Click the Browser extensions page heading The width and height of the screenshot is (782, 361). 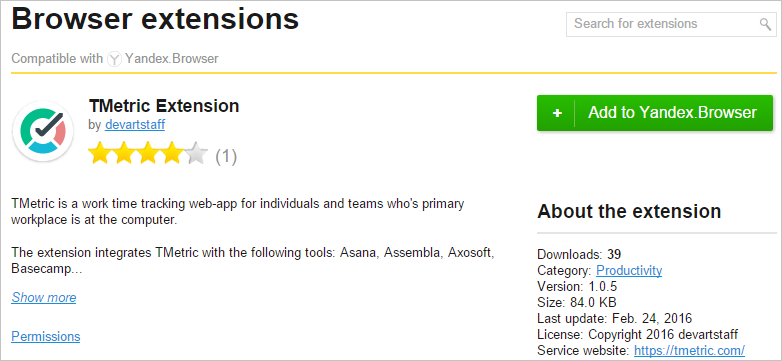pyautogui.click(x=155, y=19)
